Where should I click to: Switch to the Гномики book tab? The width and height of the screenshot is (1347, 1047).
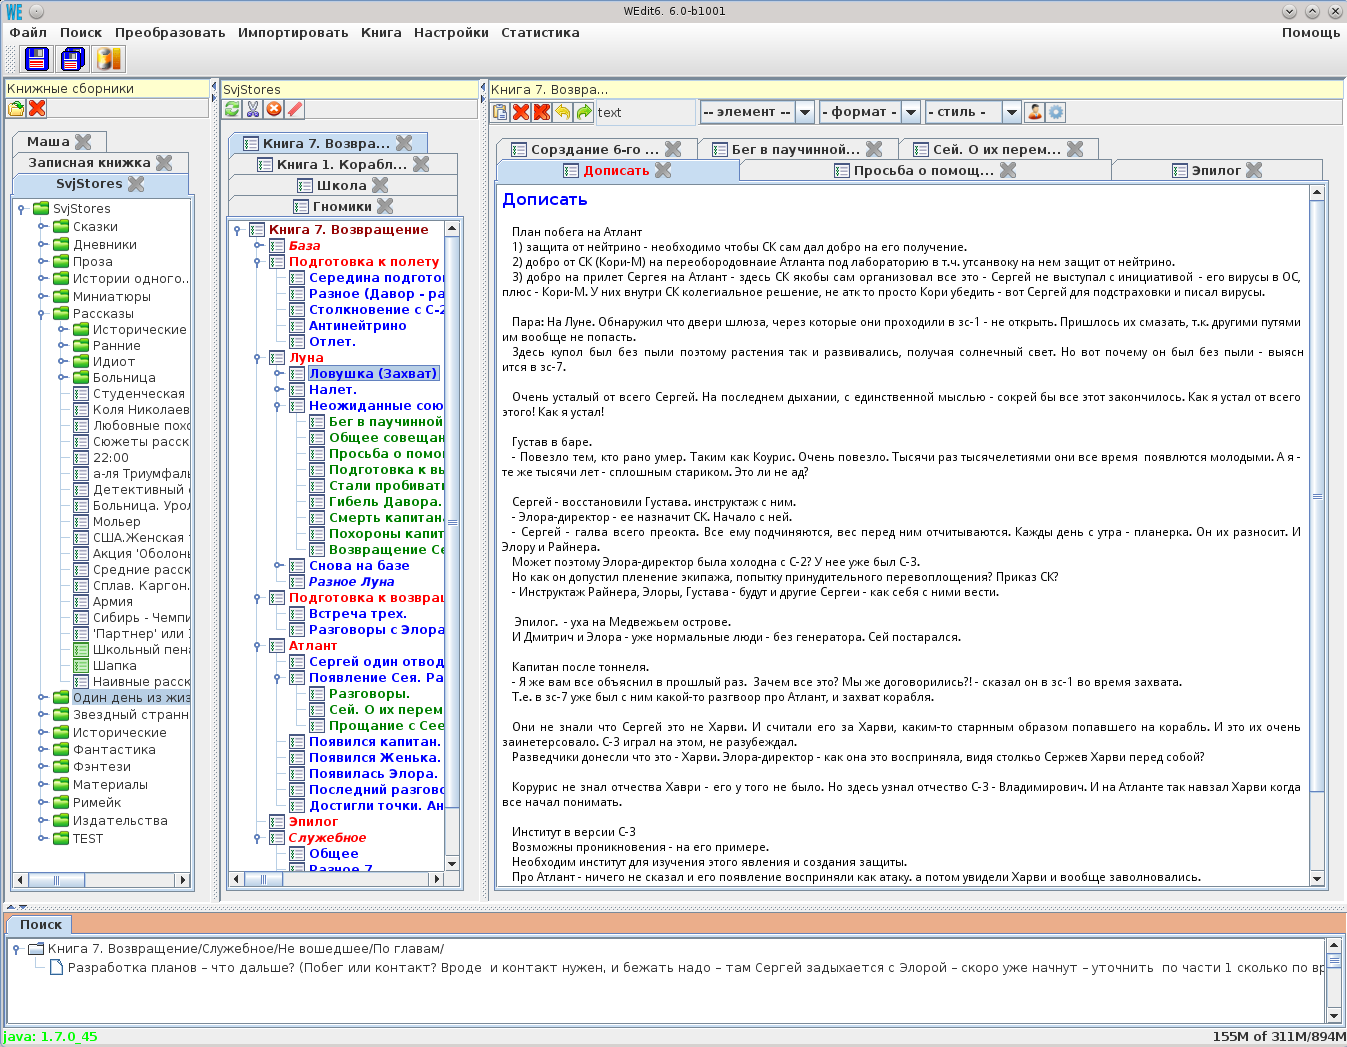pyautogui.click(x=342, y=206)
